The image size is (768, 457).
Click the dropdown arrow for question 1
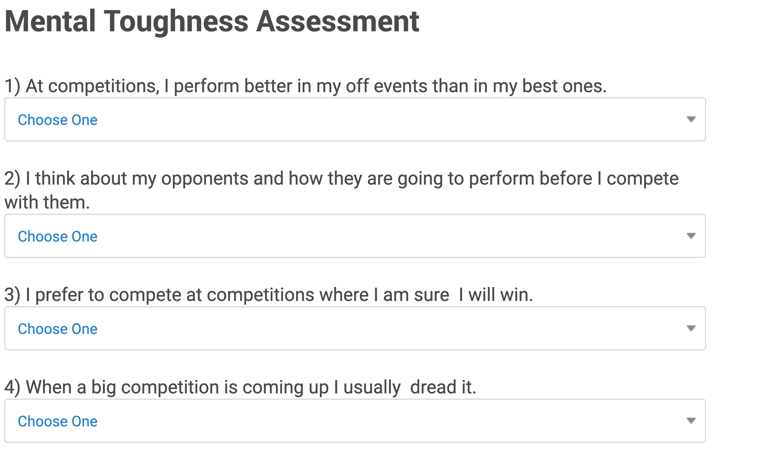[x=691, y=119]
